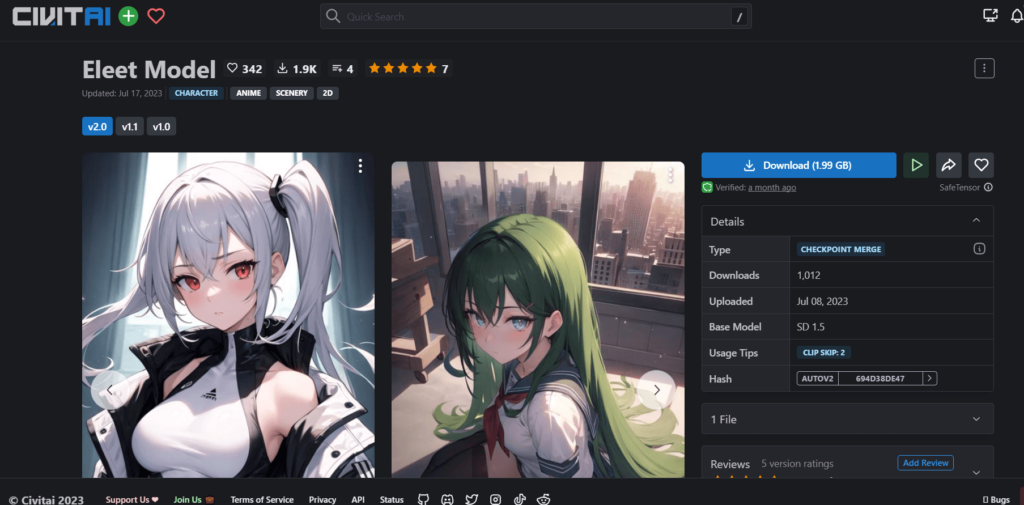The width and height of the screenshot is (1024, 505).
Task: Click the info icon next to Checkpoint Merge
Action: coord(979,249)
